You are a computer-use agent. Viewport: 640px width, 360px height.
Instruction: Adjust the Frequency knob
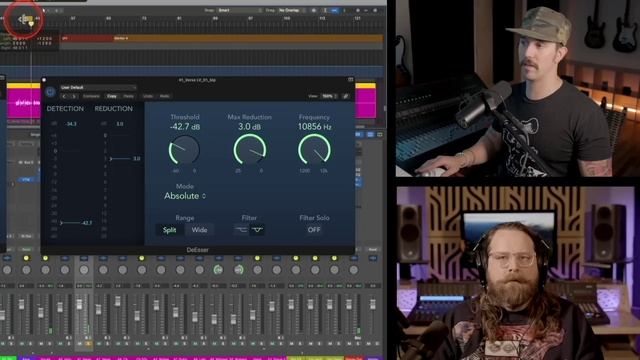click(314, 150)
